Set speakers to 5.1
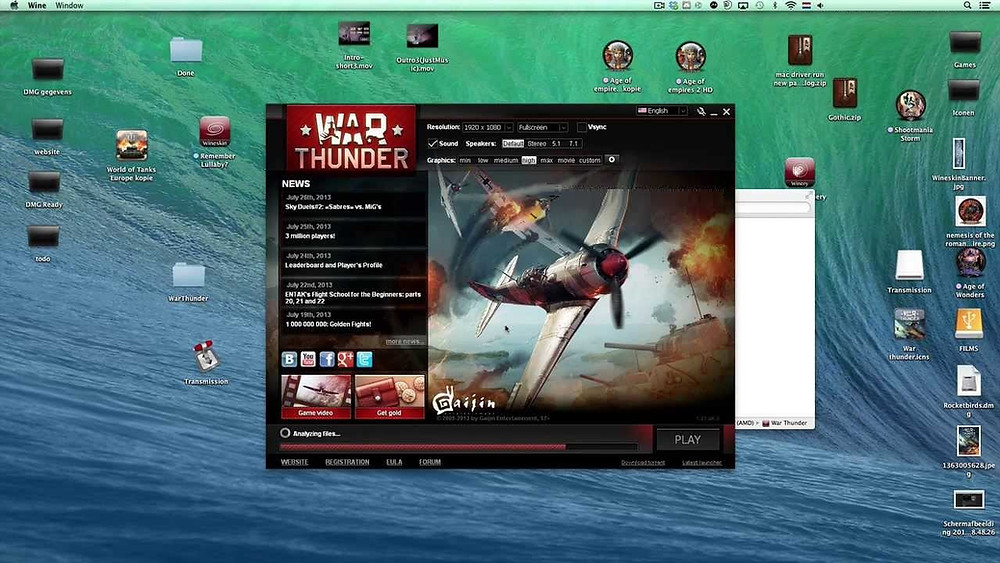This screenshot has width=1000, height=563. pos(556,143)
